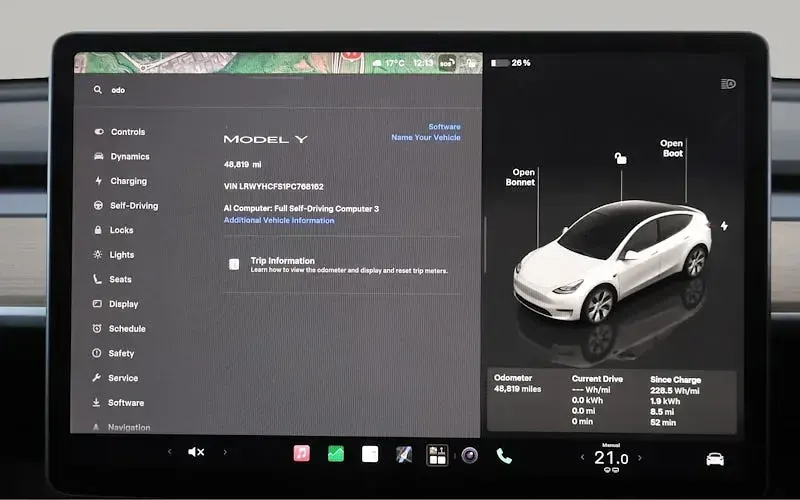800x500 pixels.
Task: Open the all apps launcher
Action: [437, 455]
